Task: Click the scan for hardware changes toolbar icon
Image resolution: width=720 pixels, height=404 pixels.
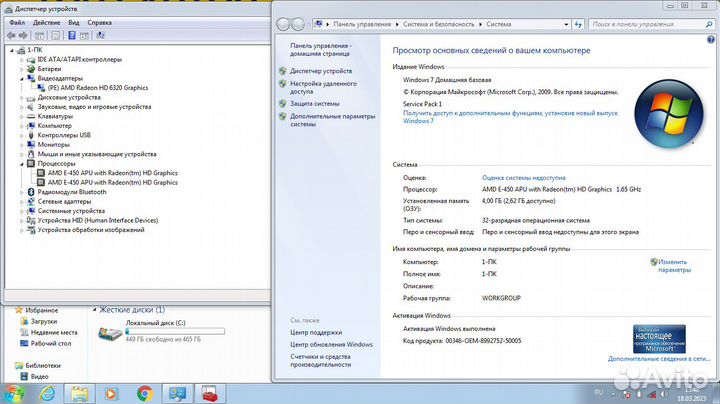Action: (101, 35)
